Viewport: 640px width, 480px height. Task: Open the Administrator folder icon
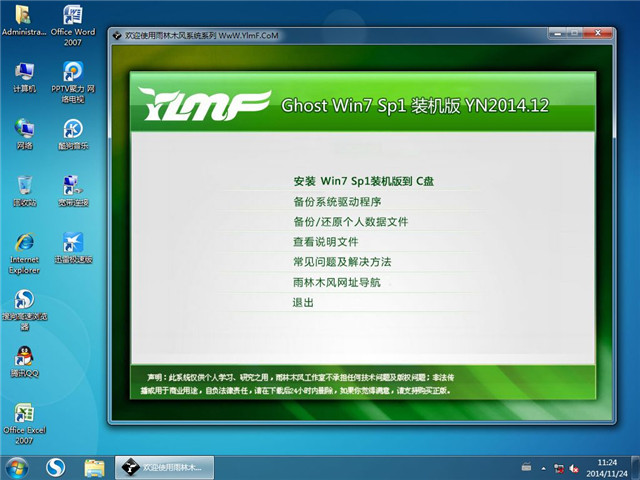23,15
